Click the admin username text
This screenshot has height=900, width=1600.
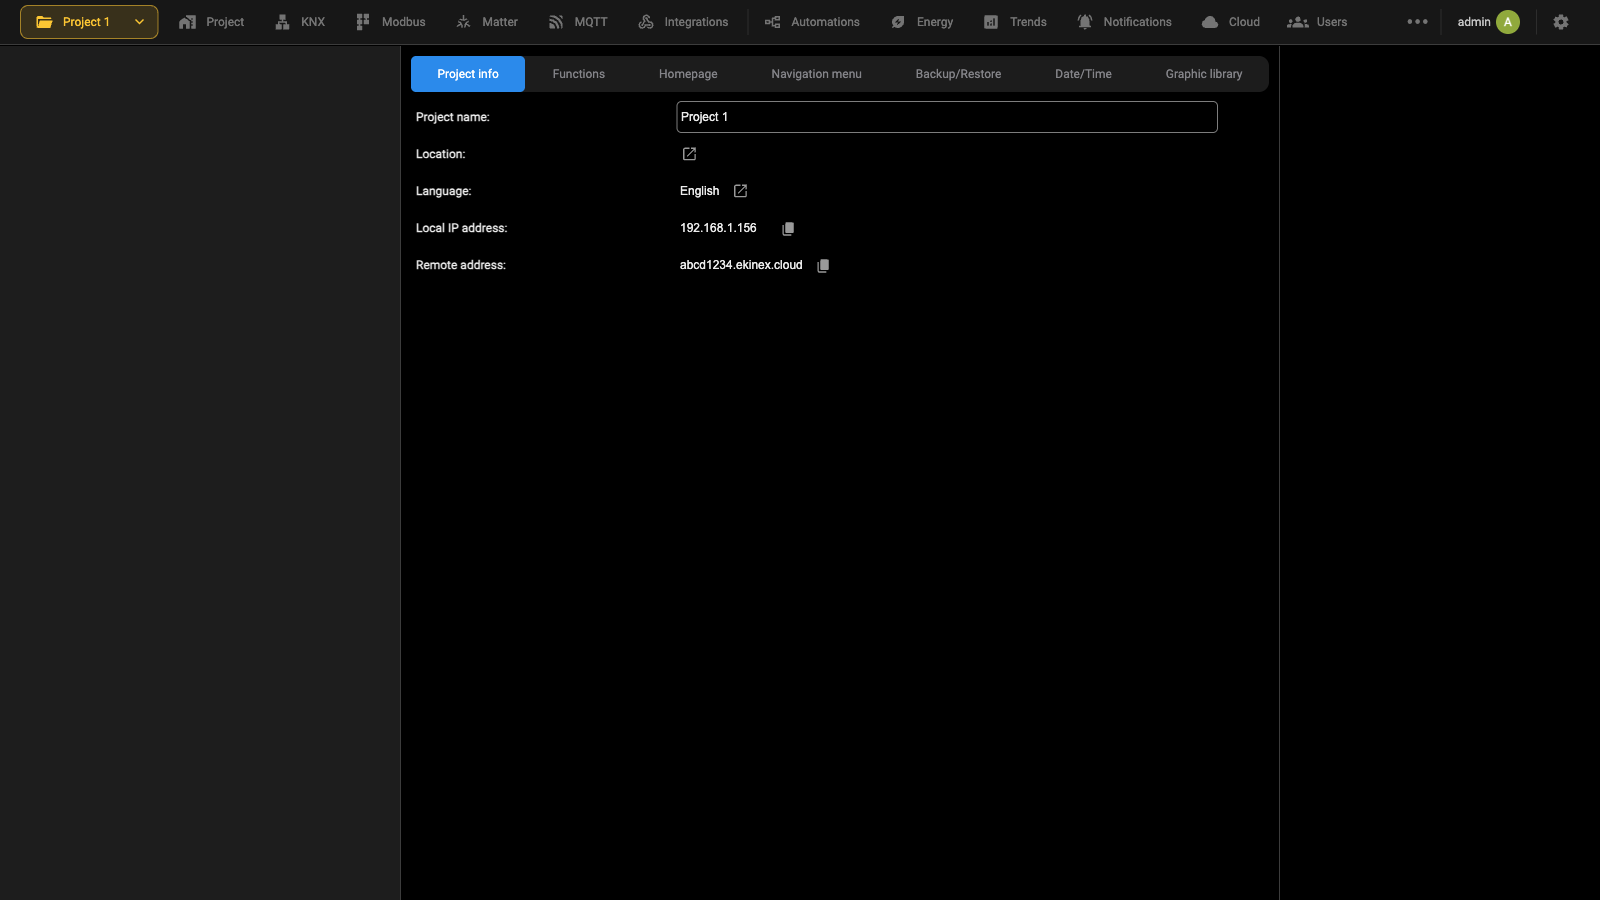(x=1474, y=22)
